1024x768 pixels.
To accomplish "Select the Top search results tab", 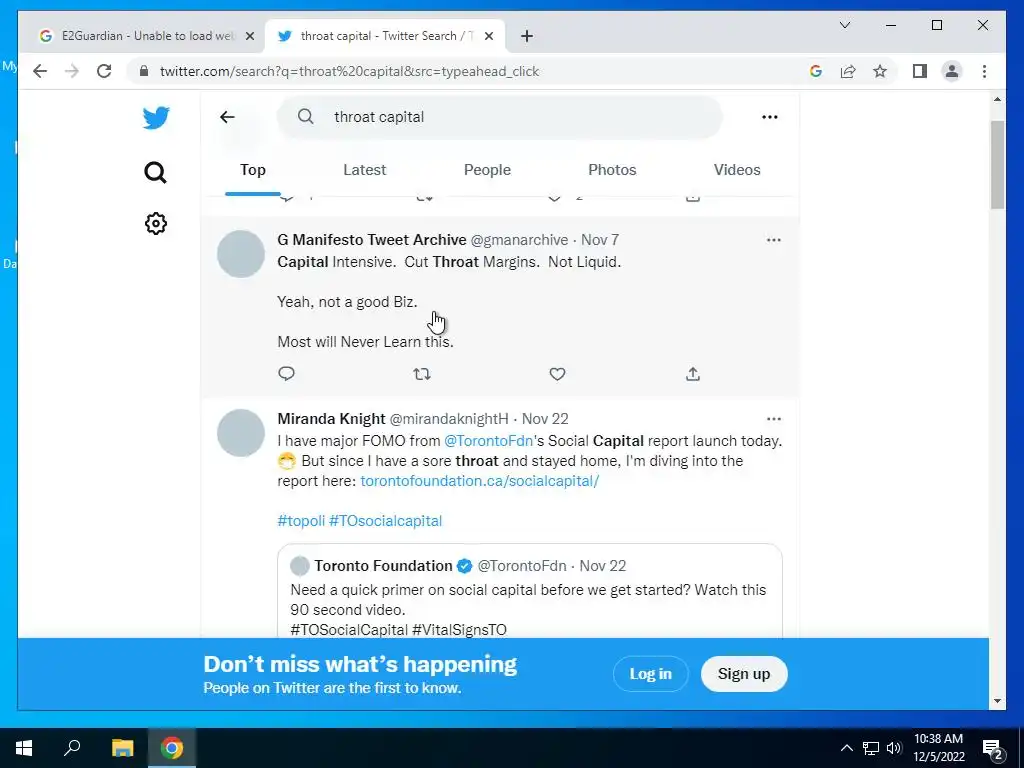I will [253, 170].
